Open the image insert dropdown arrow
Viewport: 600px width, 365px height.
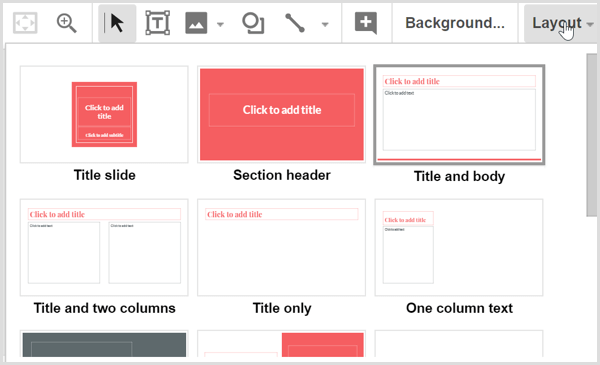coord(220,24)
